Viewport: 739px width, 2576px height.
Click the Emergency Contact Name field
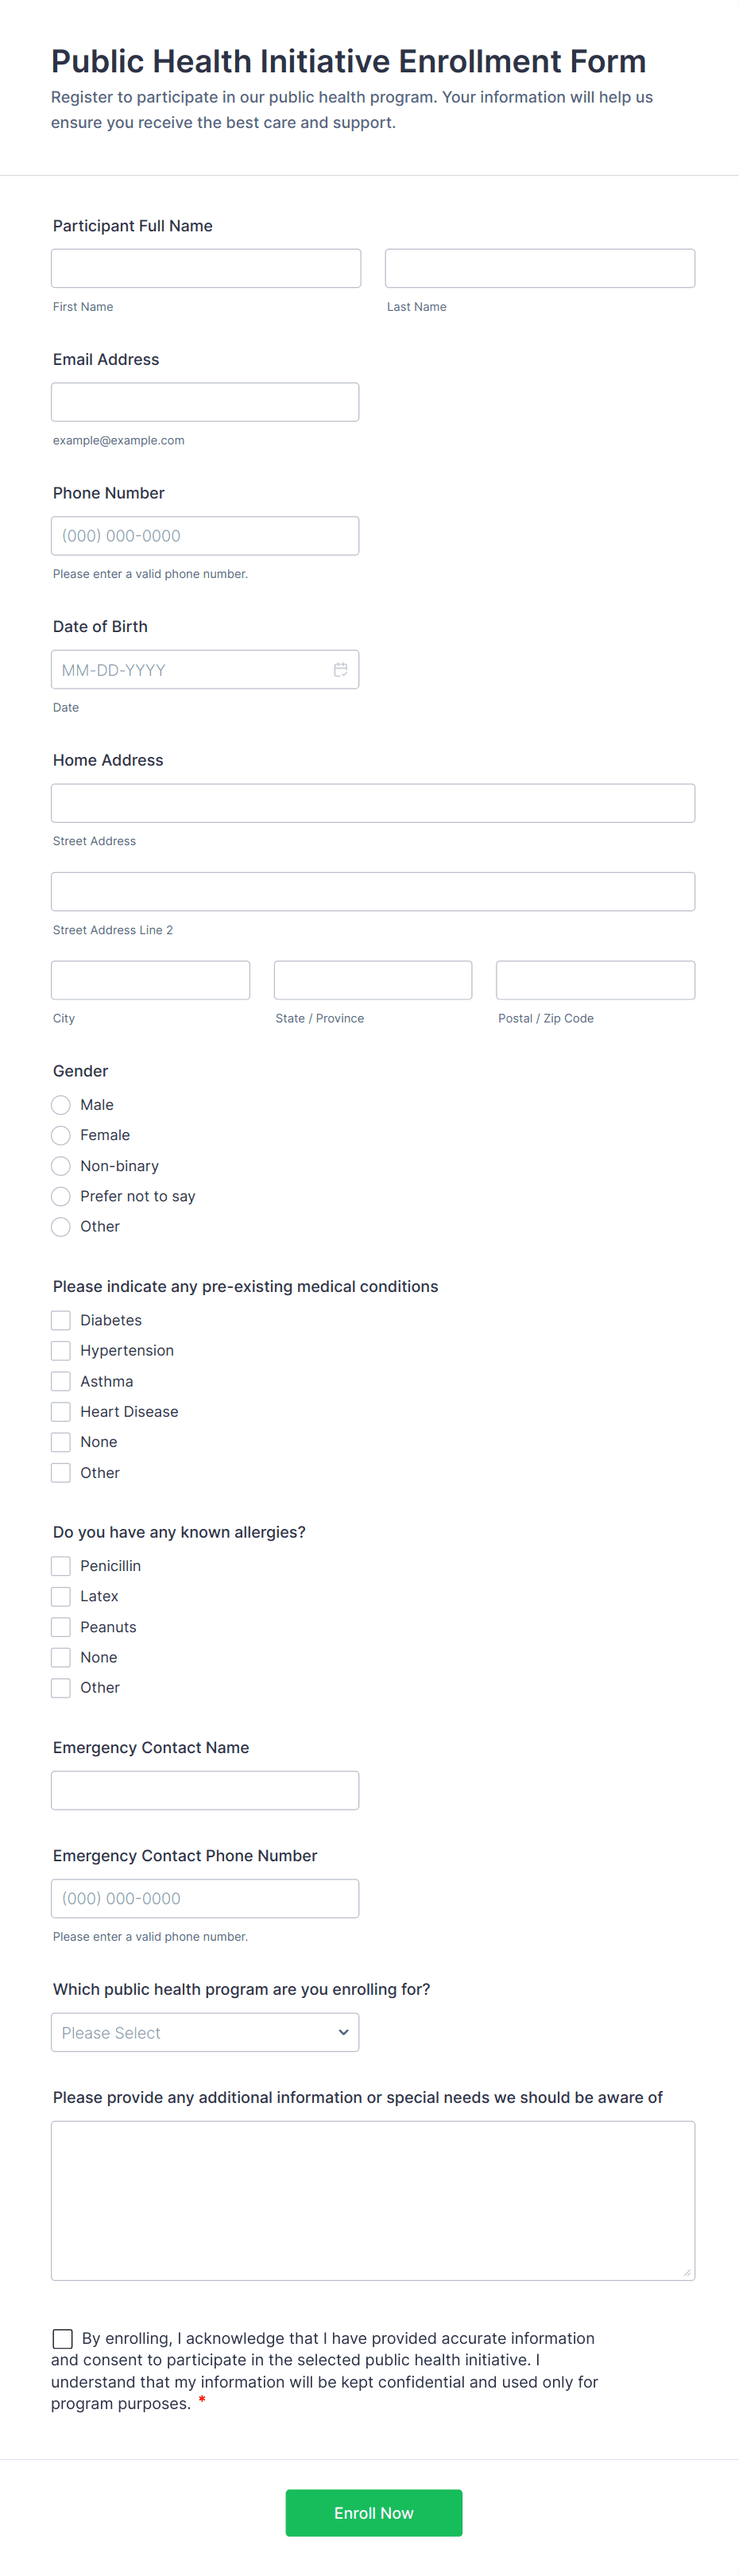click(x=205, y=1790)
